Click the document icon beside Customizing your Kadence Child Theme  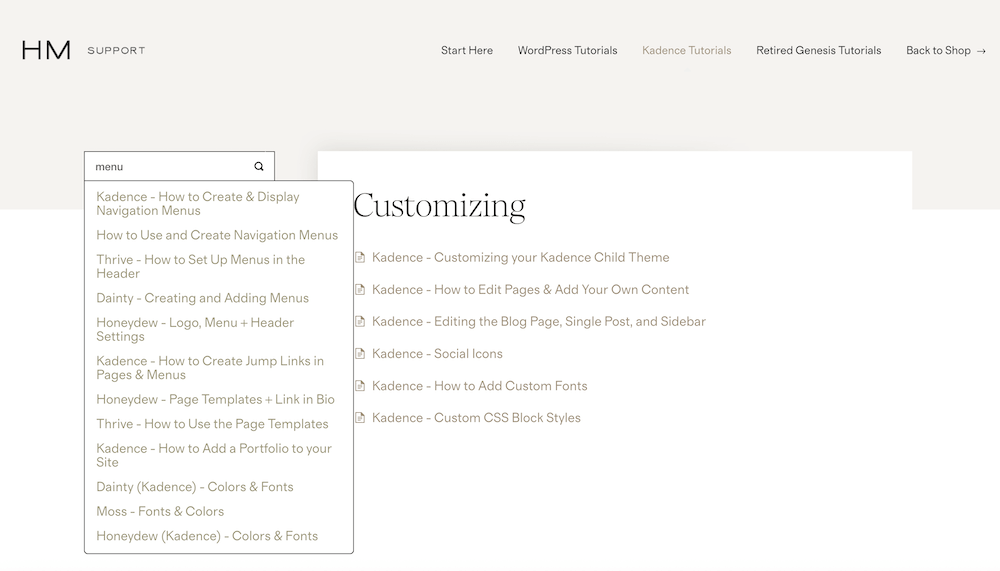(x=360, y=258)
